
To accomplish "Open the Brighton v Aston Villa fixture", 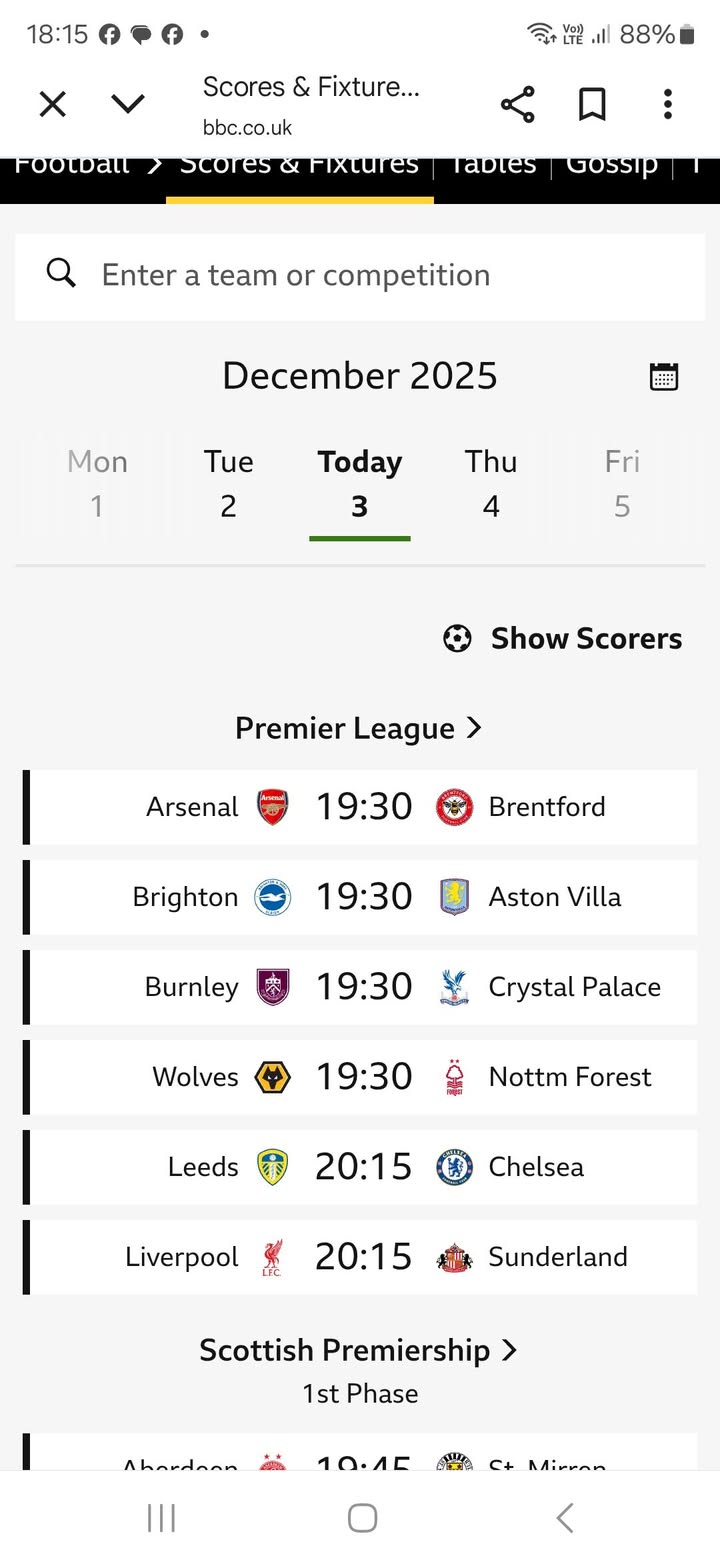I will (x=362, y=897).
